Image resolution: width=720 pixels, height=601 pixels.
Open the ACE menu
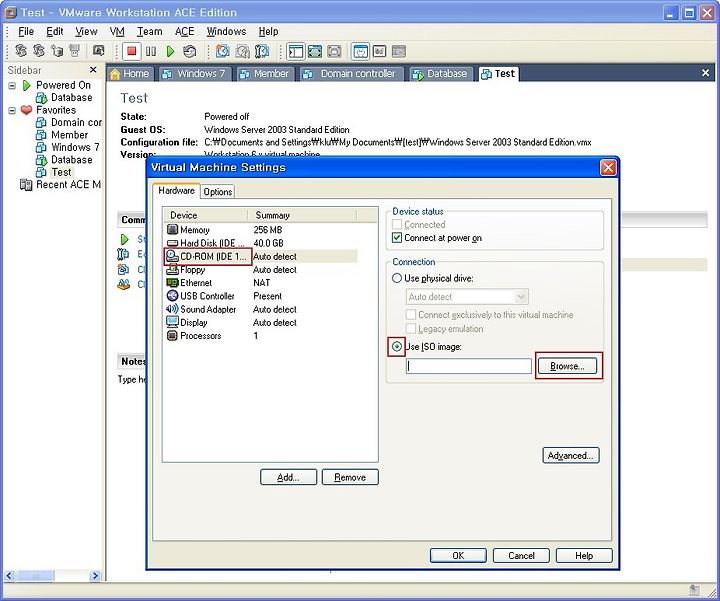coord(185,31)
